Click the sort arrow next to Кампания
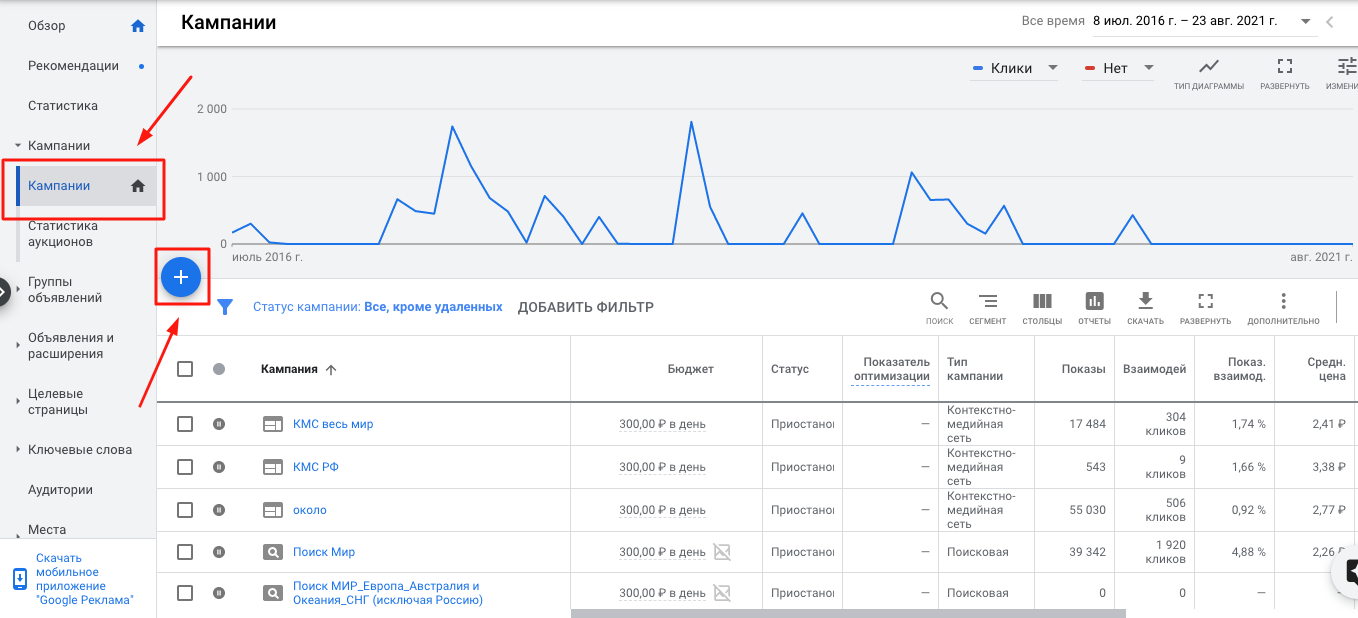 pyautogui.click(x=331, y=369)
